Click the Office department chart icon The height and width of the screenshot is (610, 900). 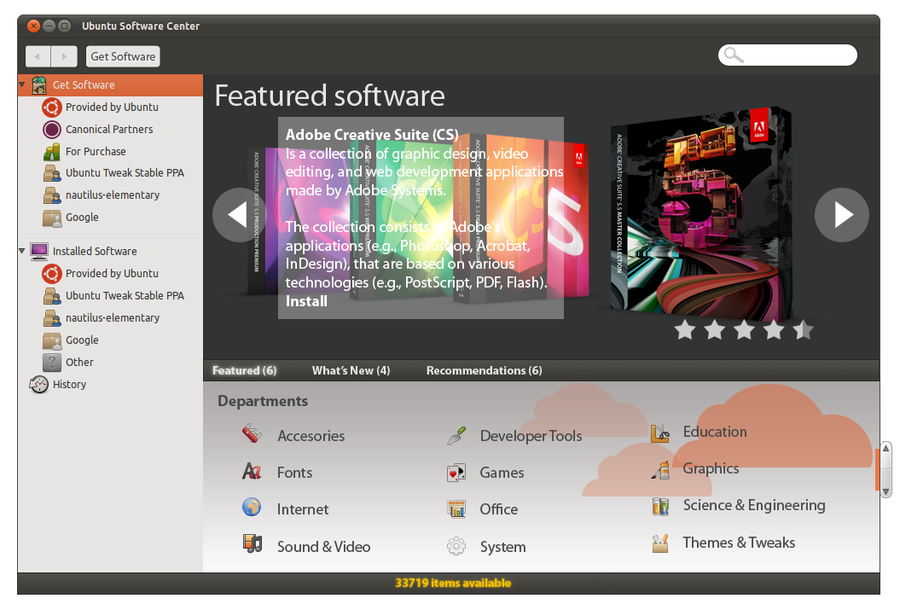point(456,509)
